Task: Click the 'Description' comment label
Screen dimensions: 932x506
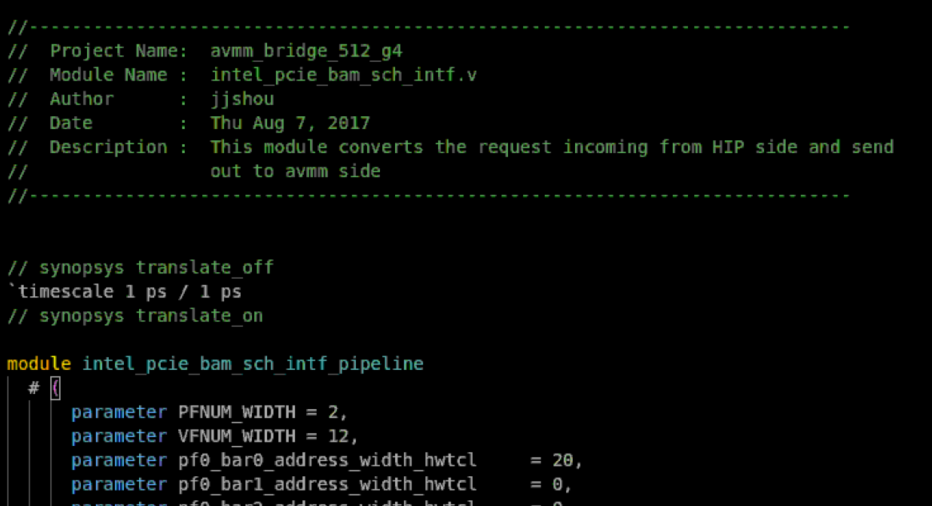Action: [108, 147]
